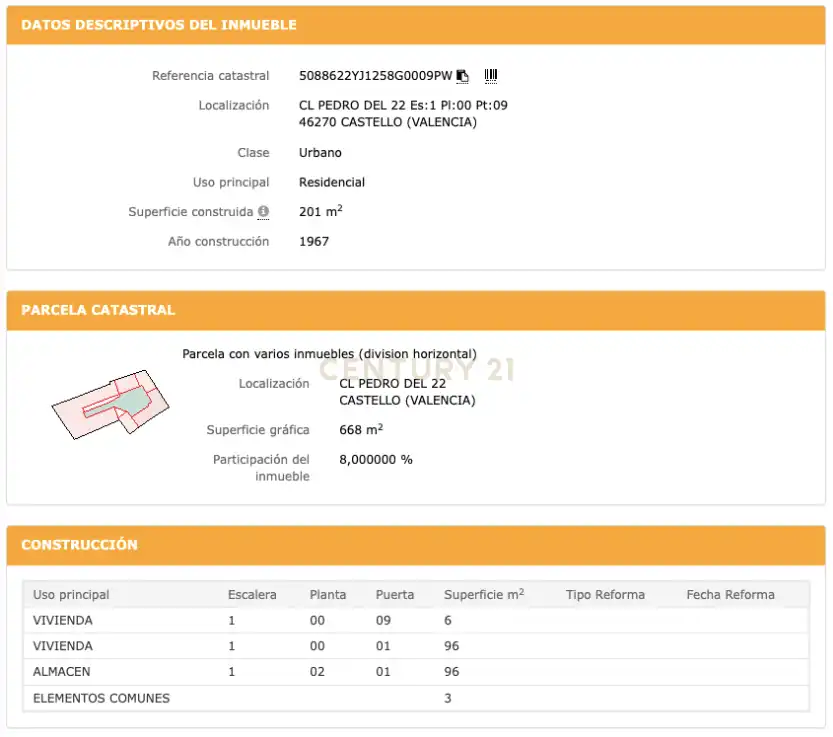
Task: Select the Clase value Urbano
Action: pyautogui.click(x=320, y=153)
